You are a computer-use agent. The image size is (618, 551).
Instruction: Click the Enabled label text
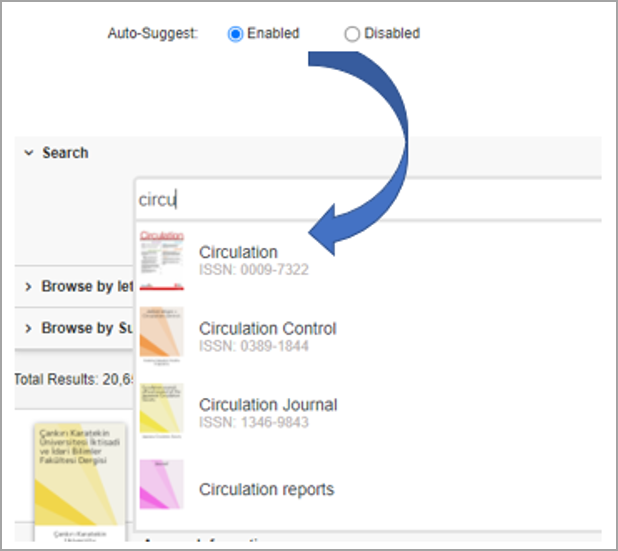(x=273, y=34)
